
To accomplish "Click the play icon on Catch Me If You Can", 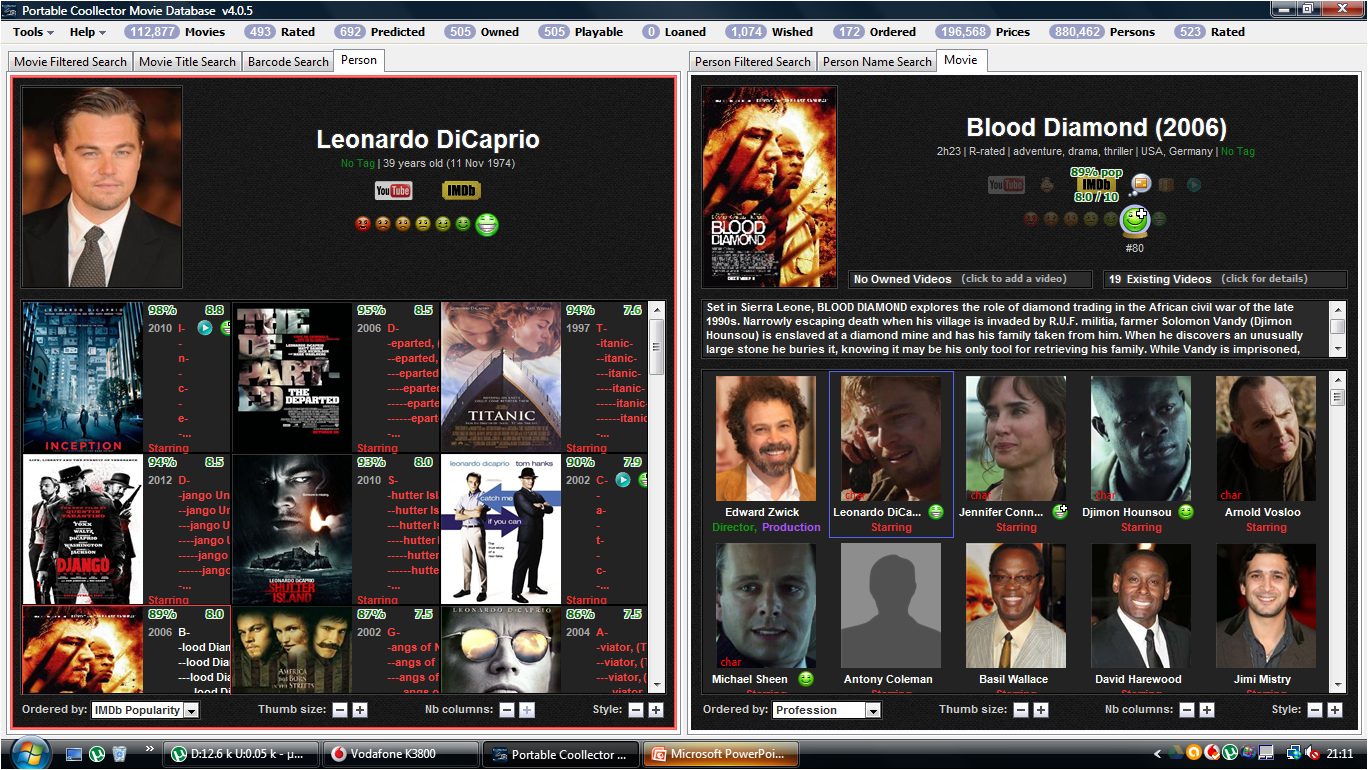I will click(623, 480).
